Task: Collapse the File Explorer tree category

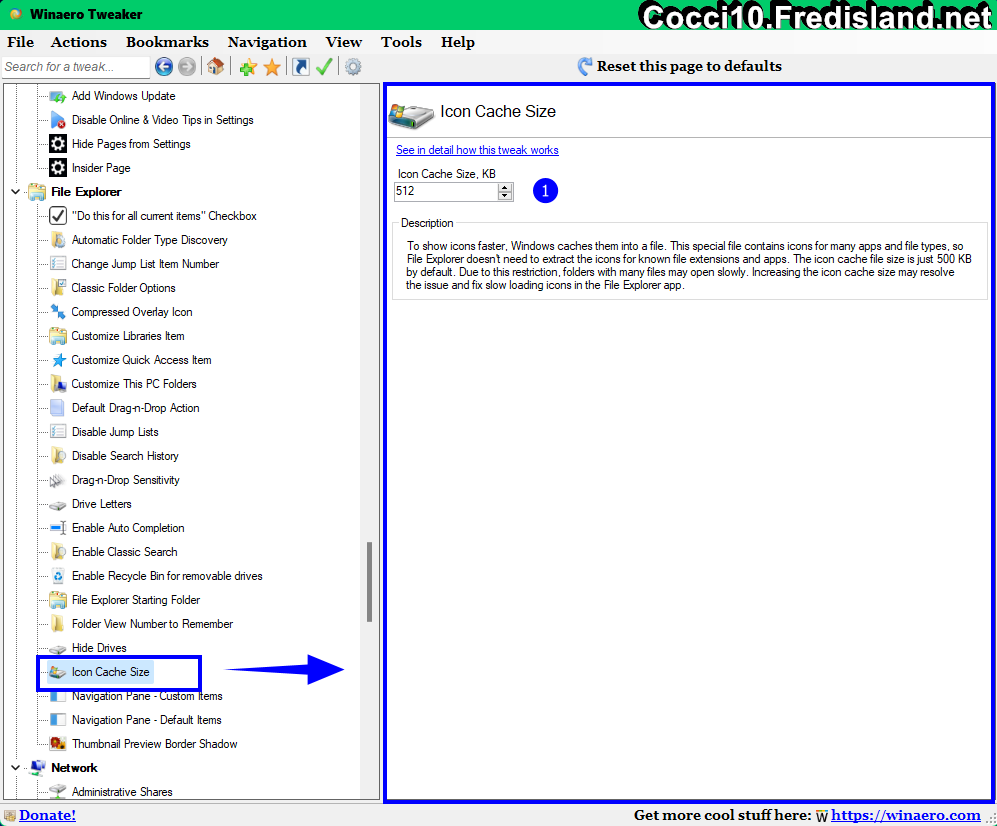Action: click(x=15, y=191)
